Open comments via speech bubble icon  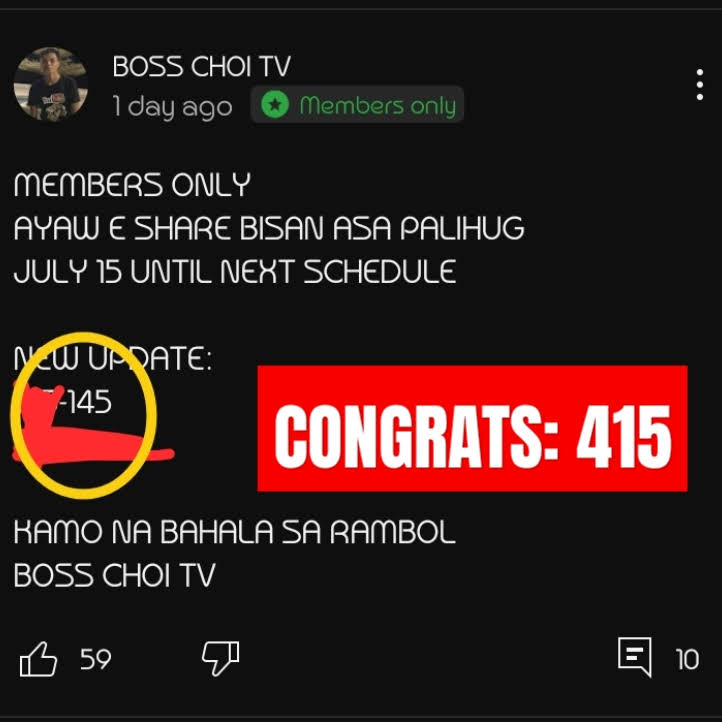coord(635,657)
